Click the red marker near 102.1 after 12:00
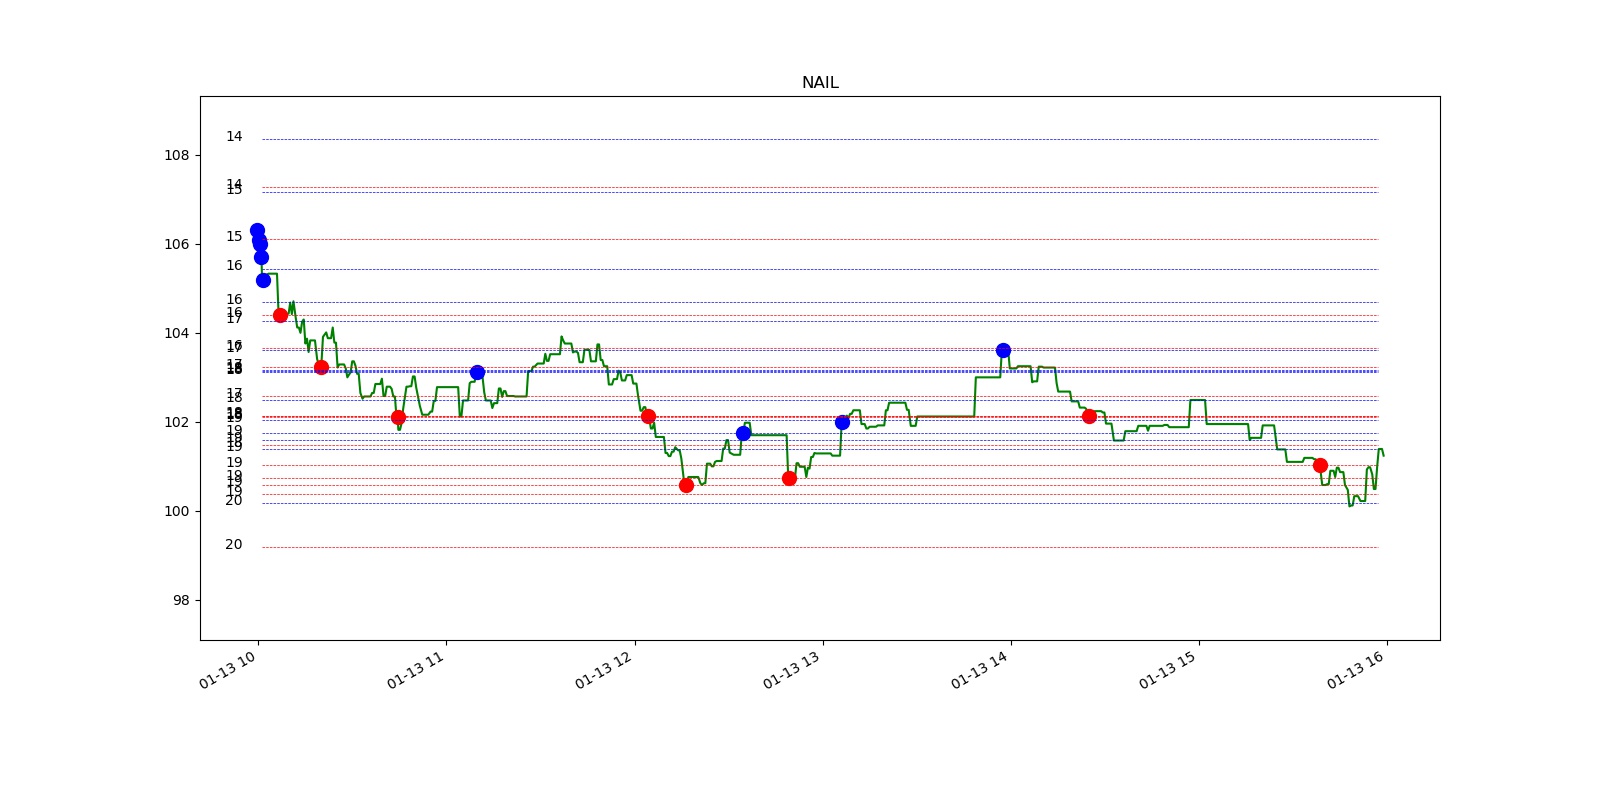The width and height of the screenshot is (1600, 800). click(648, 416)
